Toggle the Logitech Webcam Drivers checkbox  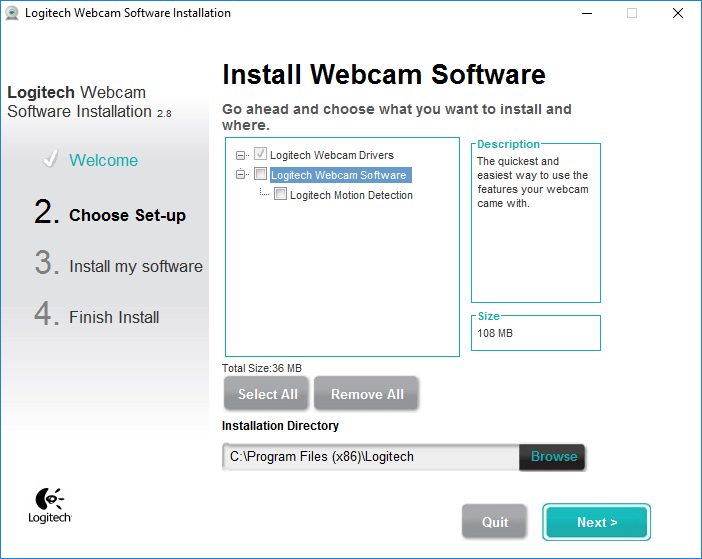click(x=260, y=154)
